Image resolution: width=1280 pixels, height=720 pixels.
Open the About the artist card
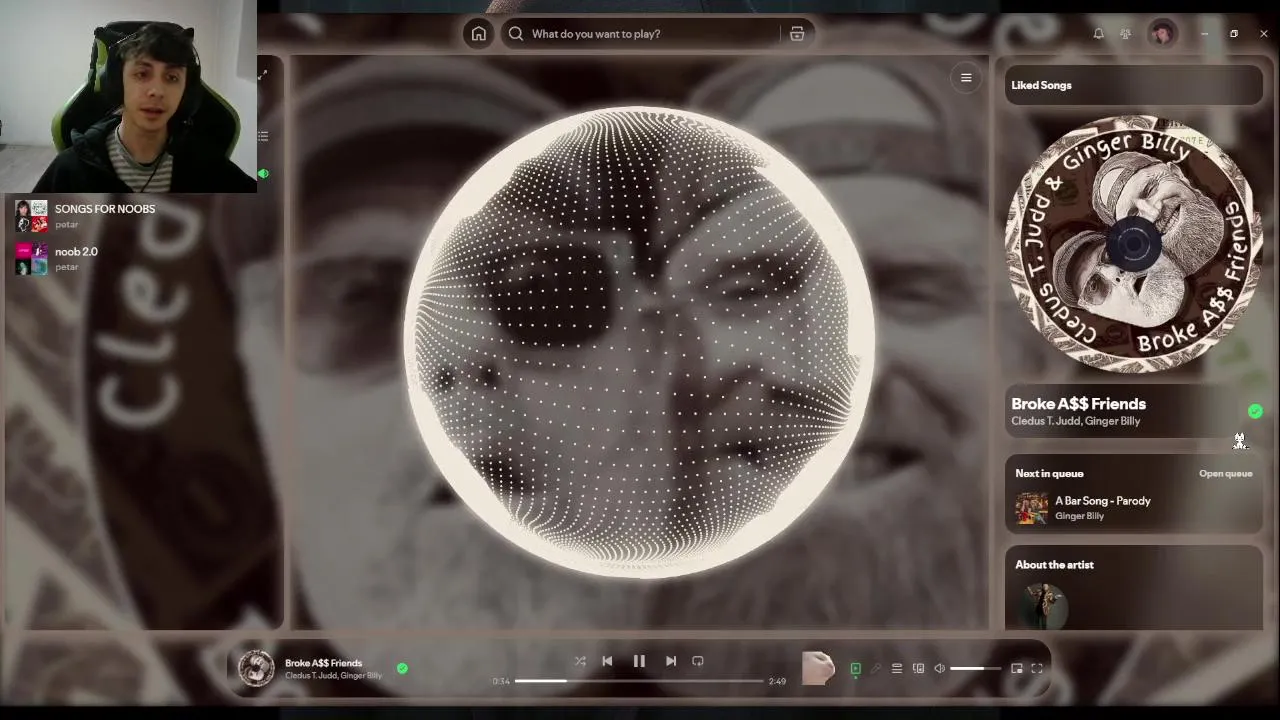tap(1134, 588)
